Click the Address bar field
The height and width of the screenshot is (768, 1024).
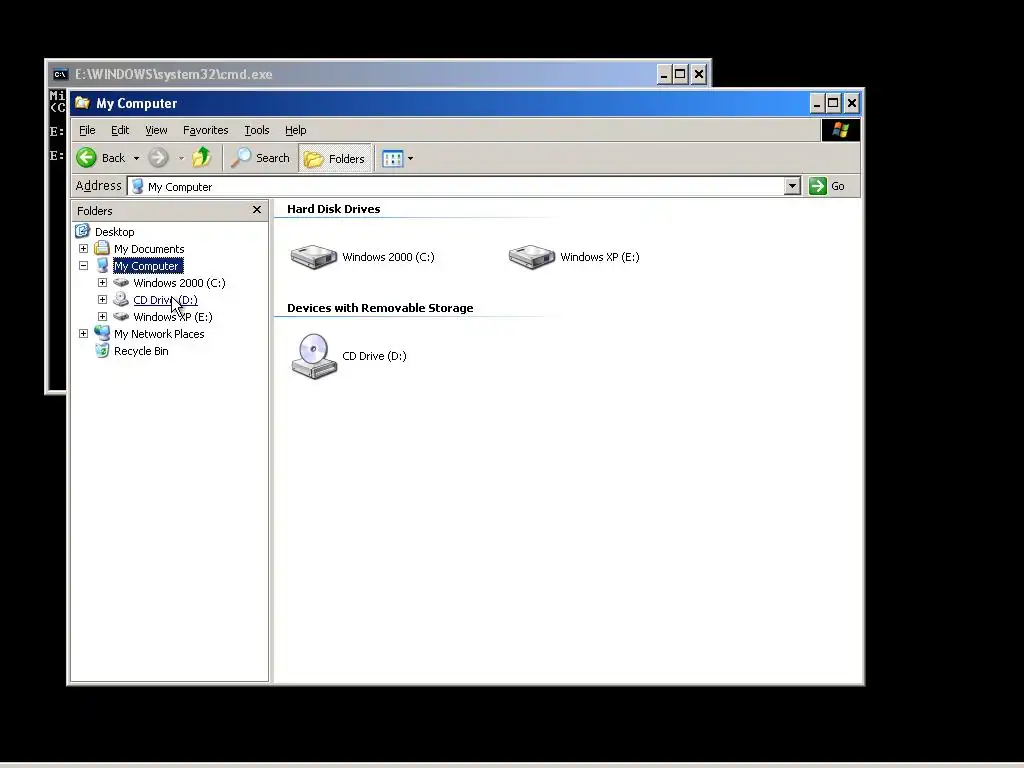(x=456, y=186)
